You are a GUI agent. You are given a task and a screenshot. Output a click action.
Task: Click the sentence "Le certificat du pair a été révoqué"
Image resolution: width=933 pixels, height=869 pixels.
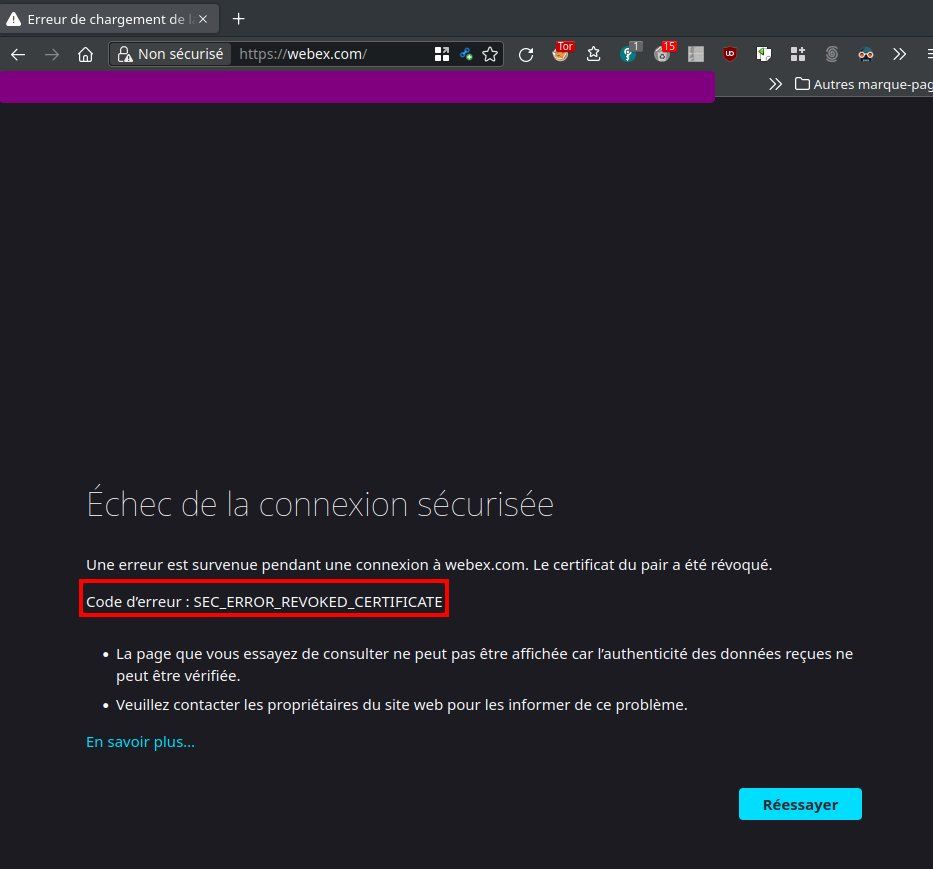653,565
